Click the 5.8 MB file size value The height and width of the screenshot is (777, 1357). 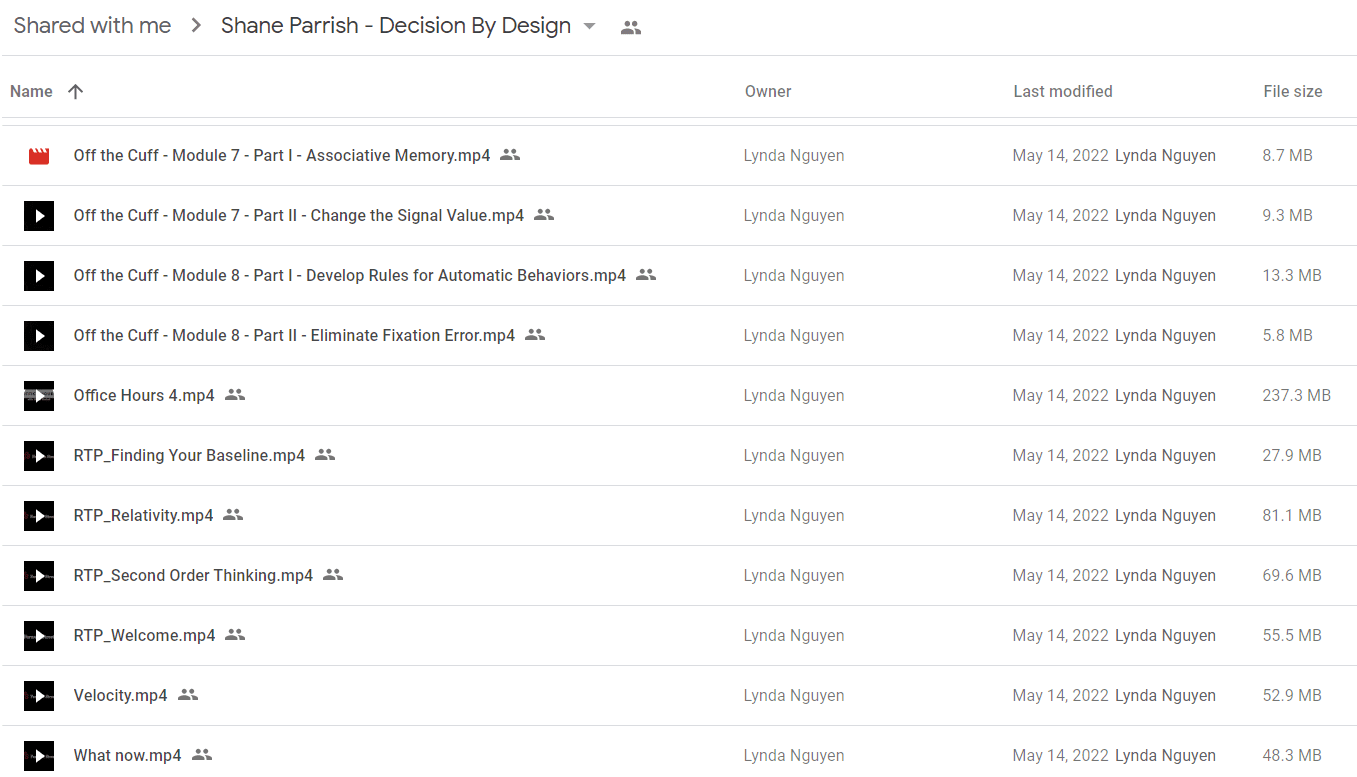(1287, 336)
